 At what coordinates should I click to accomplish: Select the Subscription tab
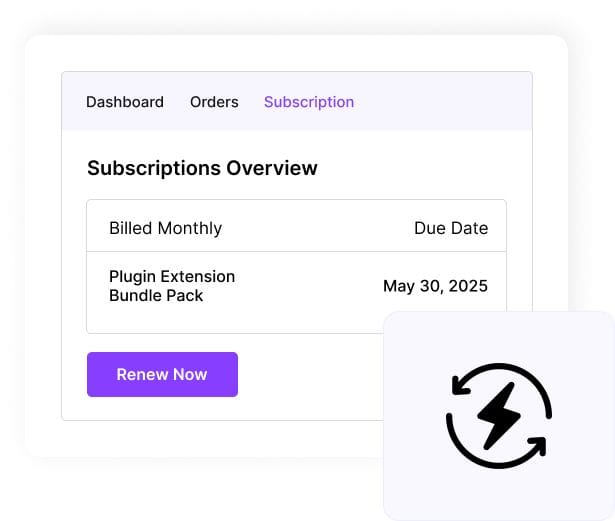pyautogui.click(x=309, y=102)
